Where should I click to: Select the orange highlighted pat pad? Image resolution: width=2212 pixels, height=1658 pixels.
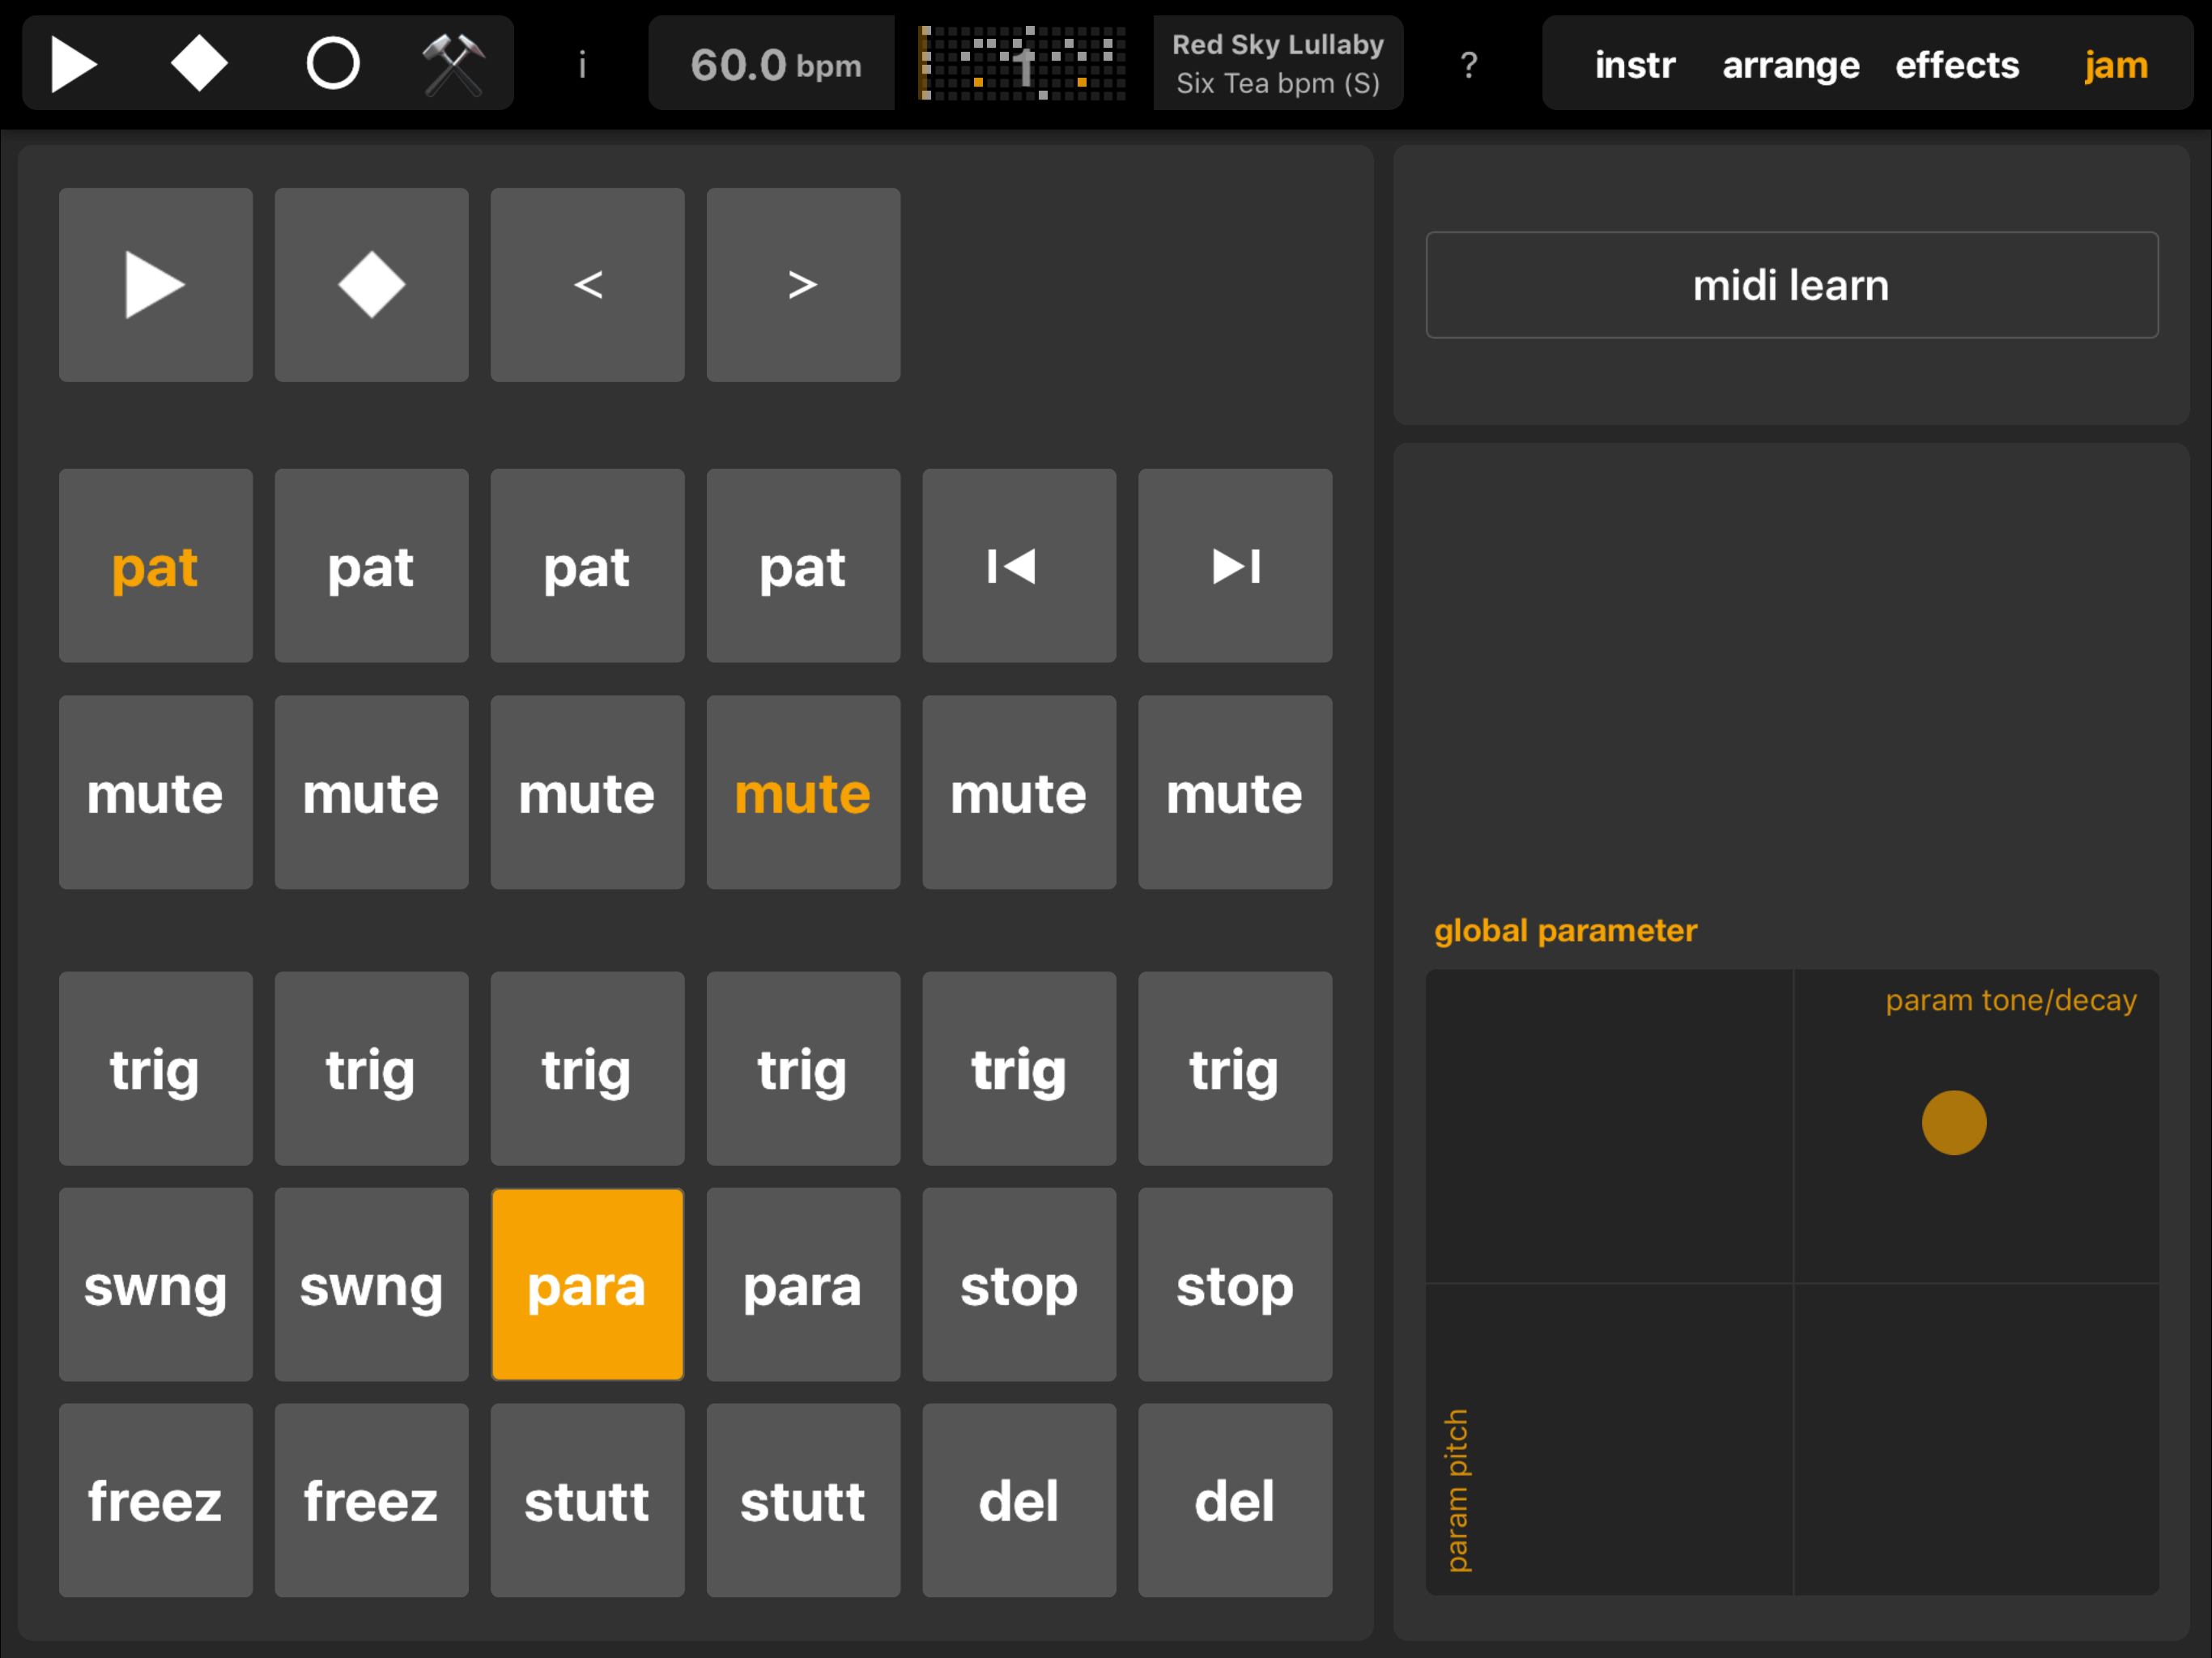tap(156, 566)
